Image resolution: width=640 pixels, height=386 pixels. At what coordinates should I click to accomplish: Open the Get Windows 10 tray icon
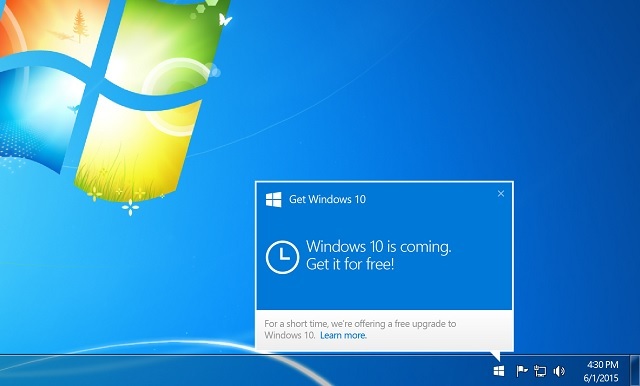[x=499, y=371]
